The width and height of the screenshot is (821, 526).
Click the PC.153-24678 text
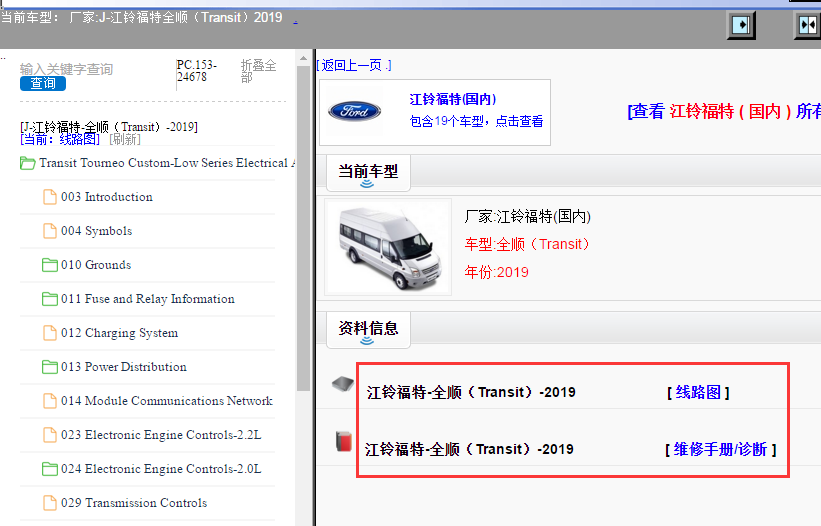(197, 71)
